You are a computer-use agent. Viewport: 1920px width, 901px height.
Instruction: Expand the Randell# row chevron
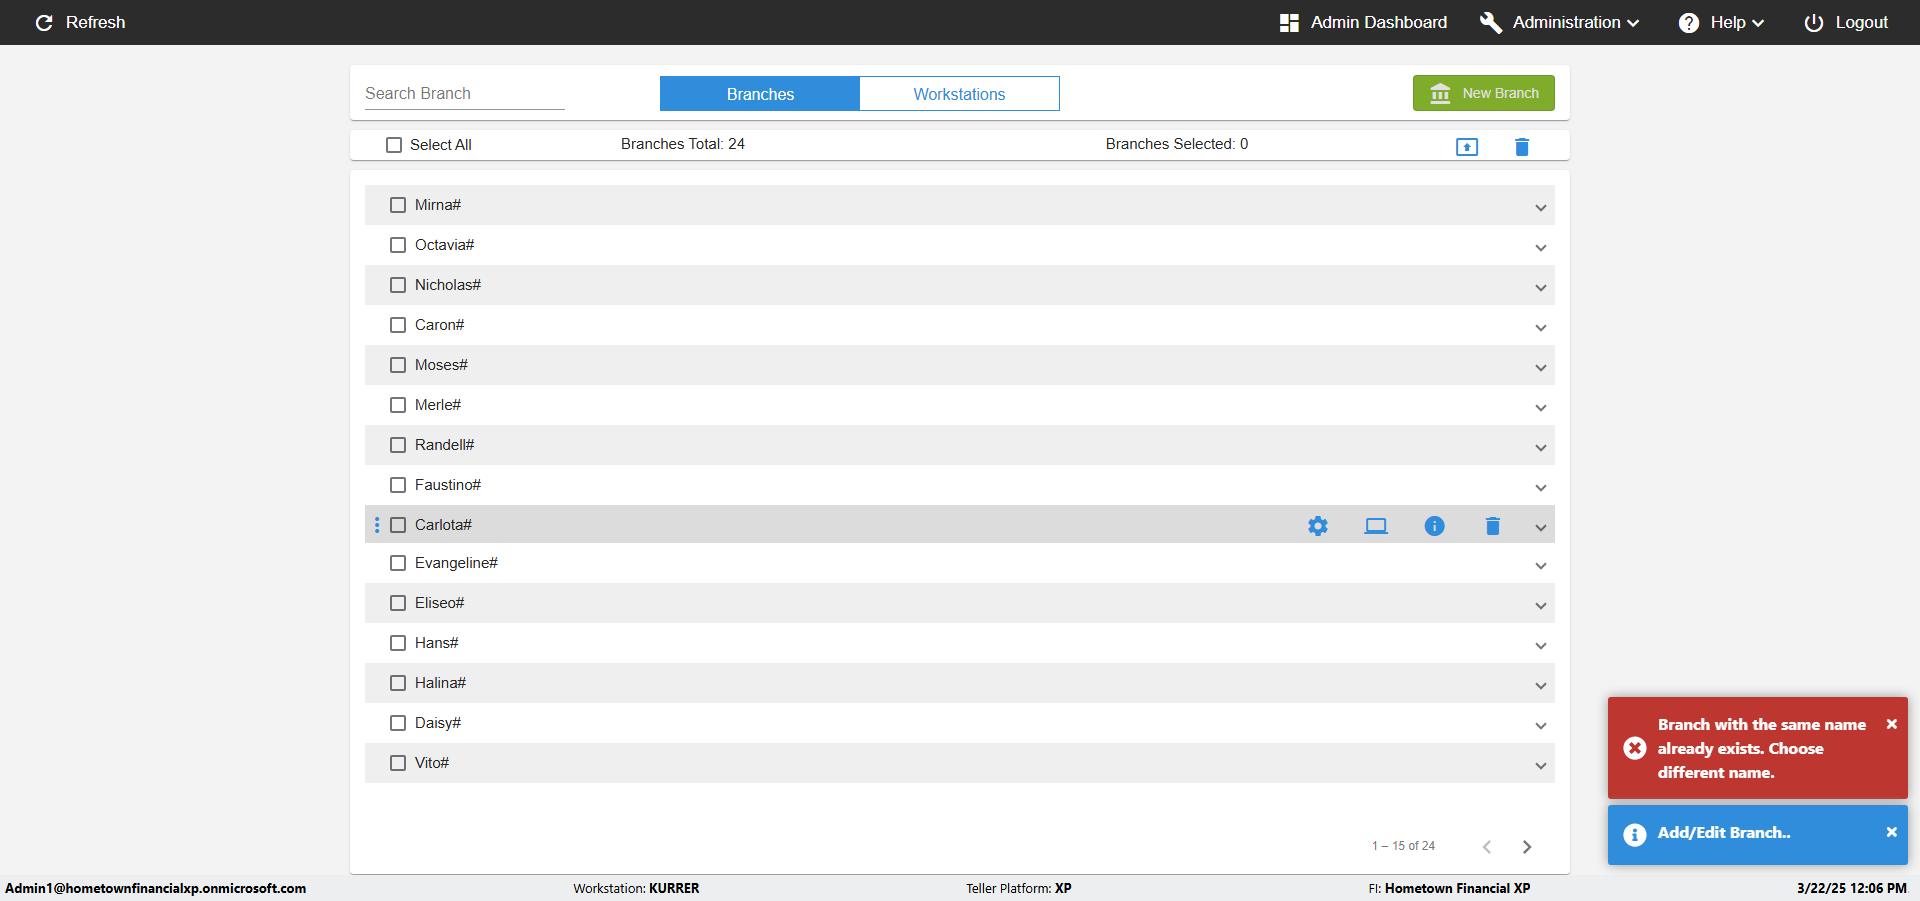[1541, 447]
